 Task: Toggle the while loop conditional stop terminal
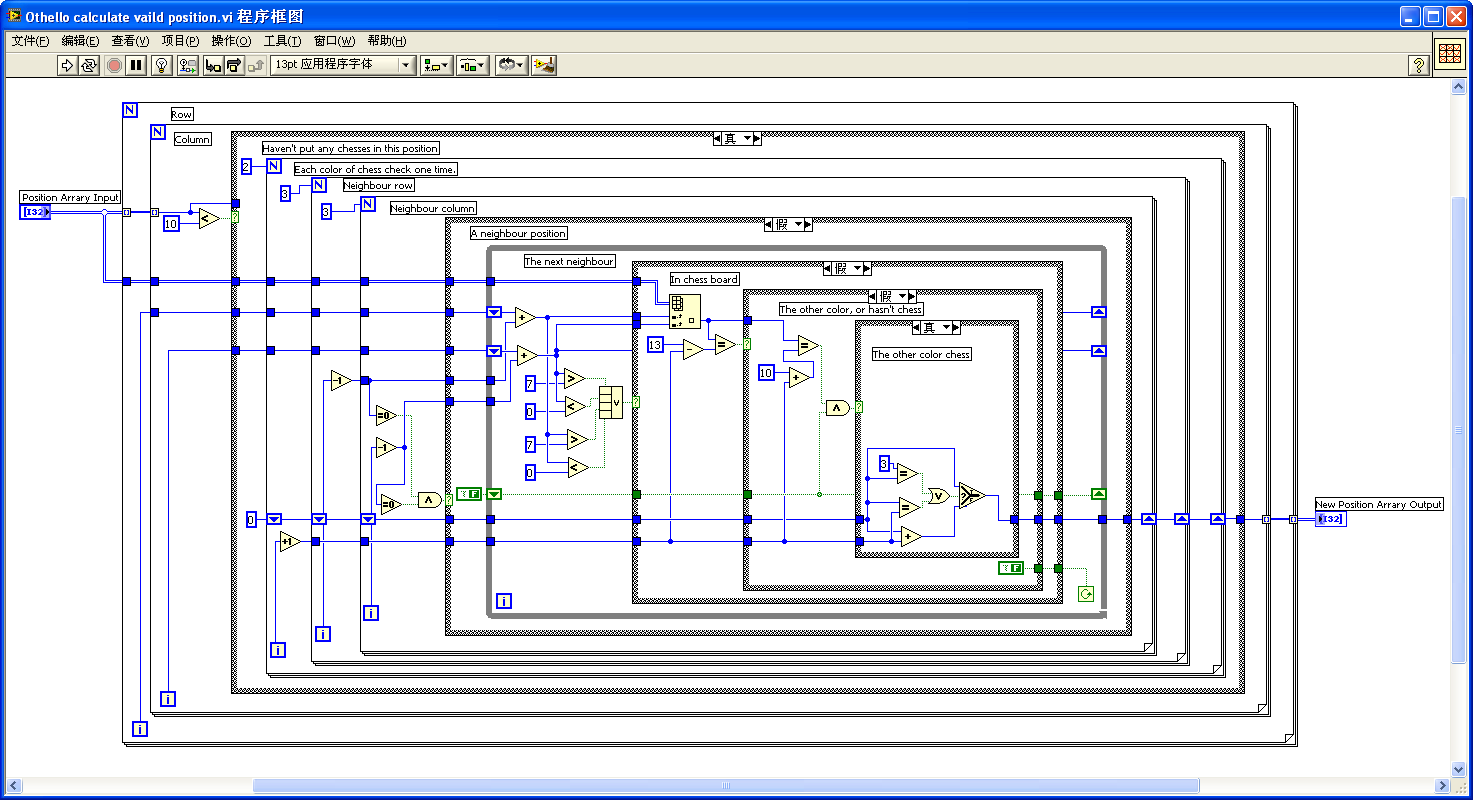pyautogui.click(x=1086, y=594)
